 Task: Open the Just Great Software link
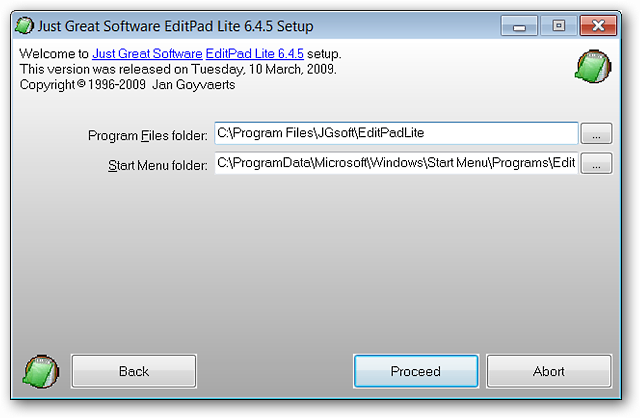(147, 53)
